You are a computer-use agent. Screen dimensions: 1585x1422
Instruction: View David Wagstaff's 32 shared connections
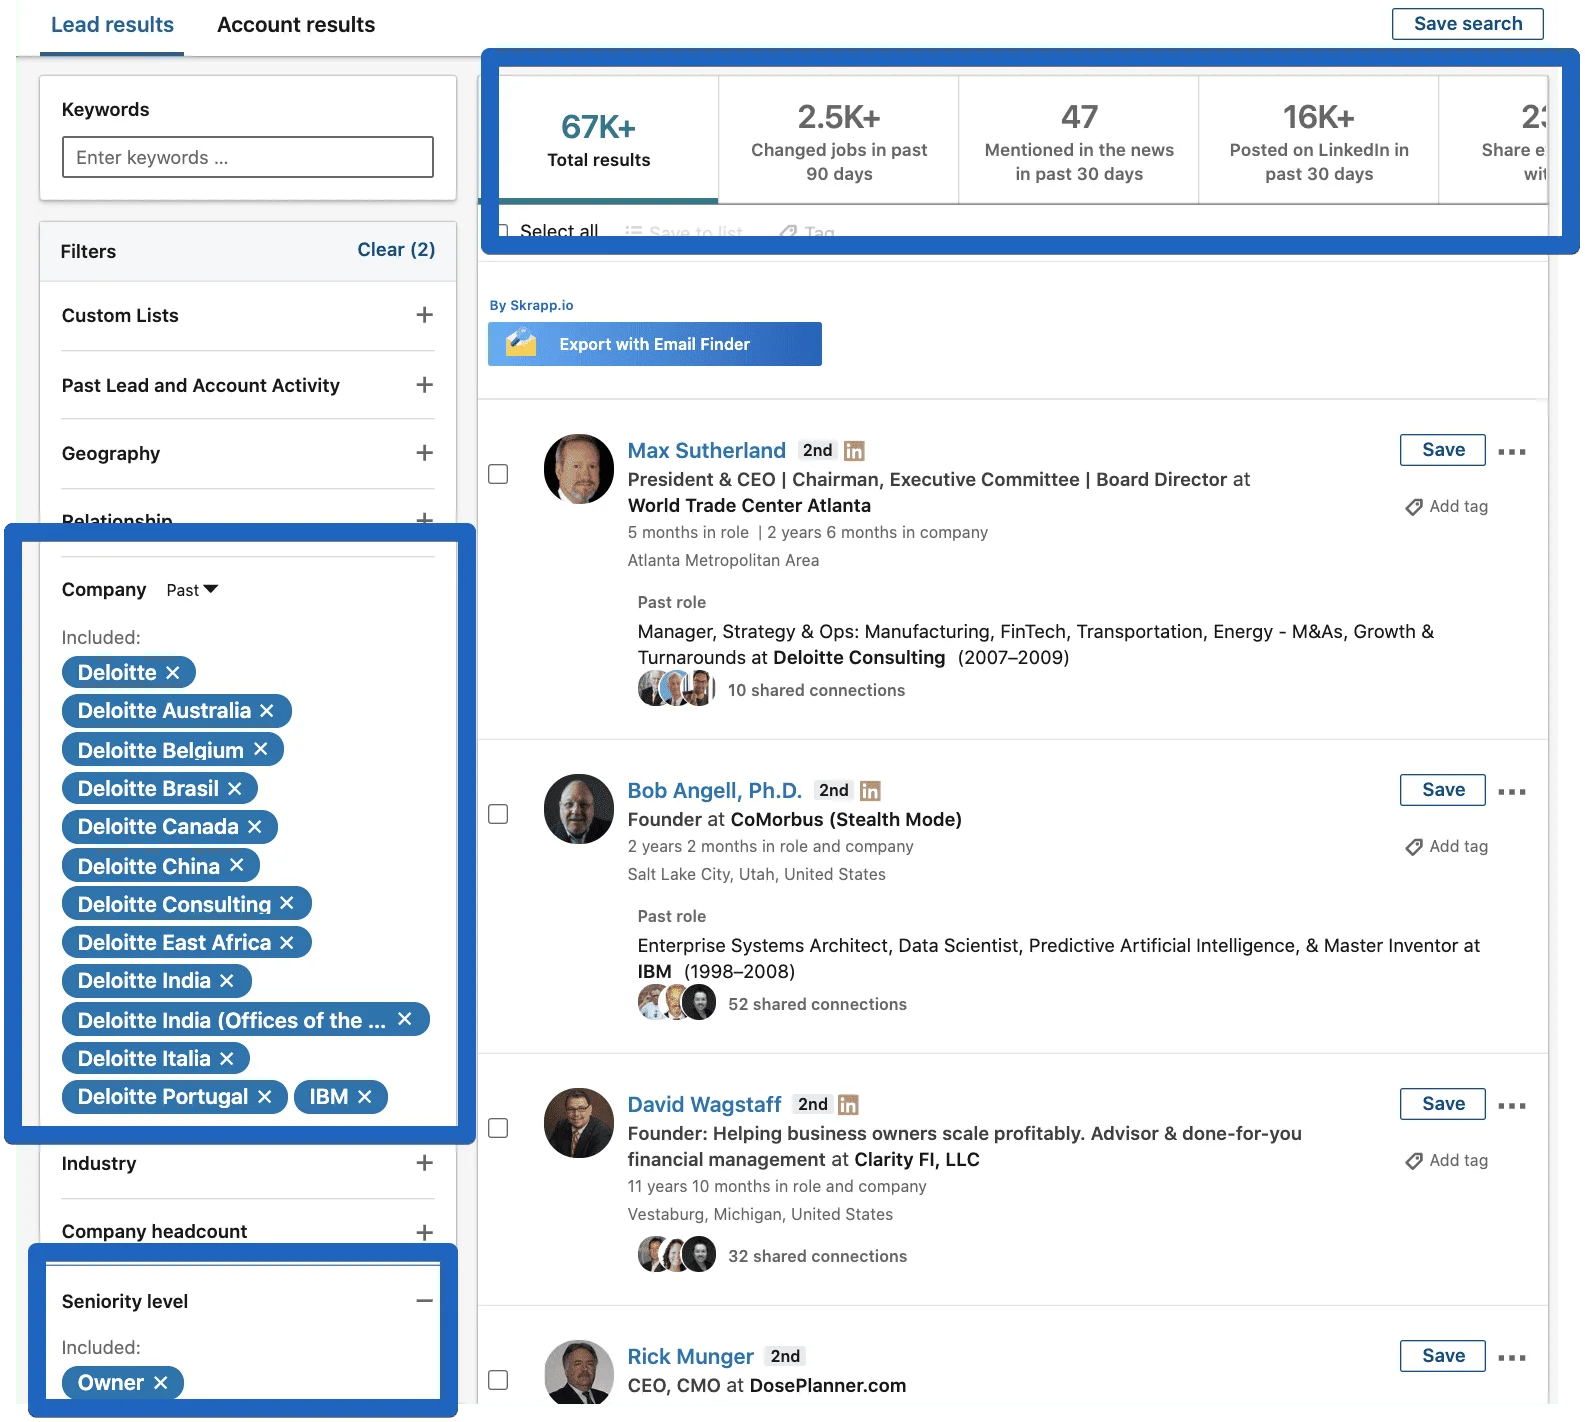817,1257
